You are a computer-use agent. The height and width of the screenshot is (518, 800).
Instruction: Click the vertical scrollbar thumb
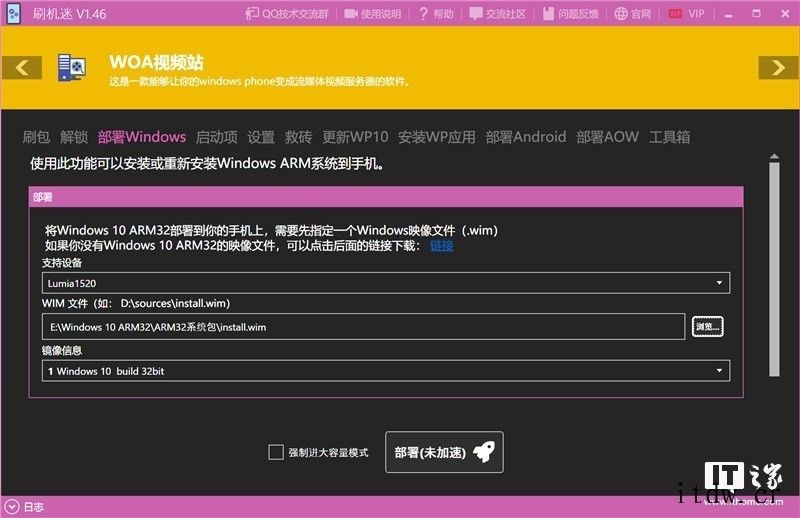pyautogui.click(x=774, y=269)
